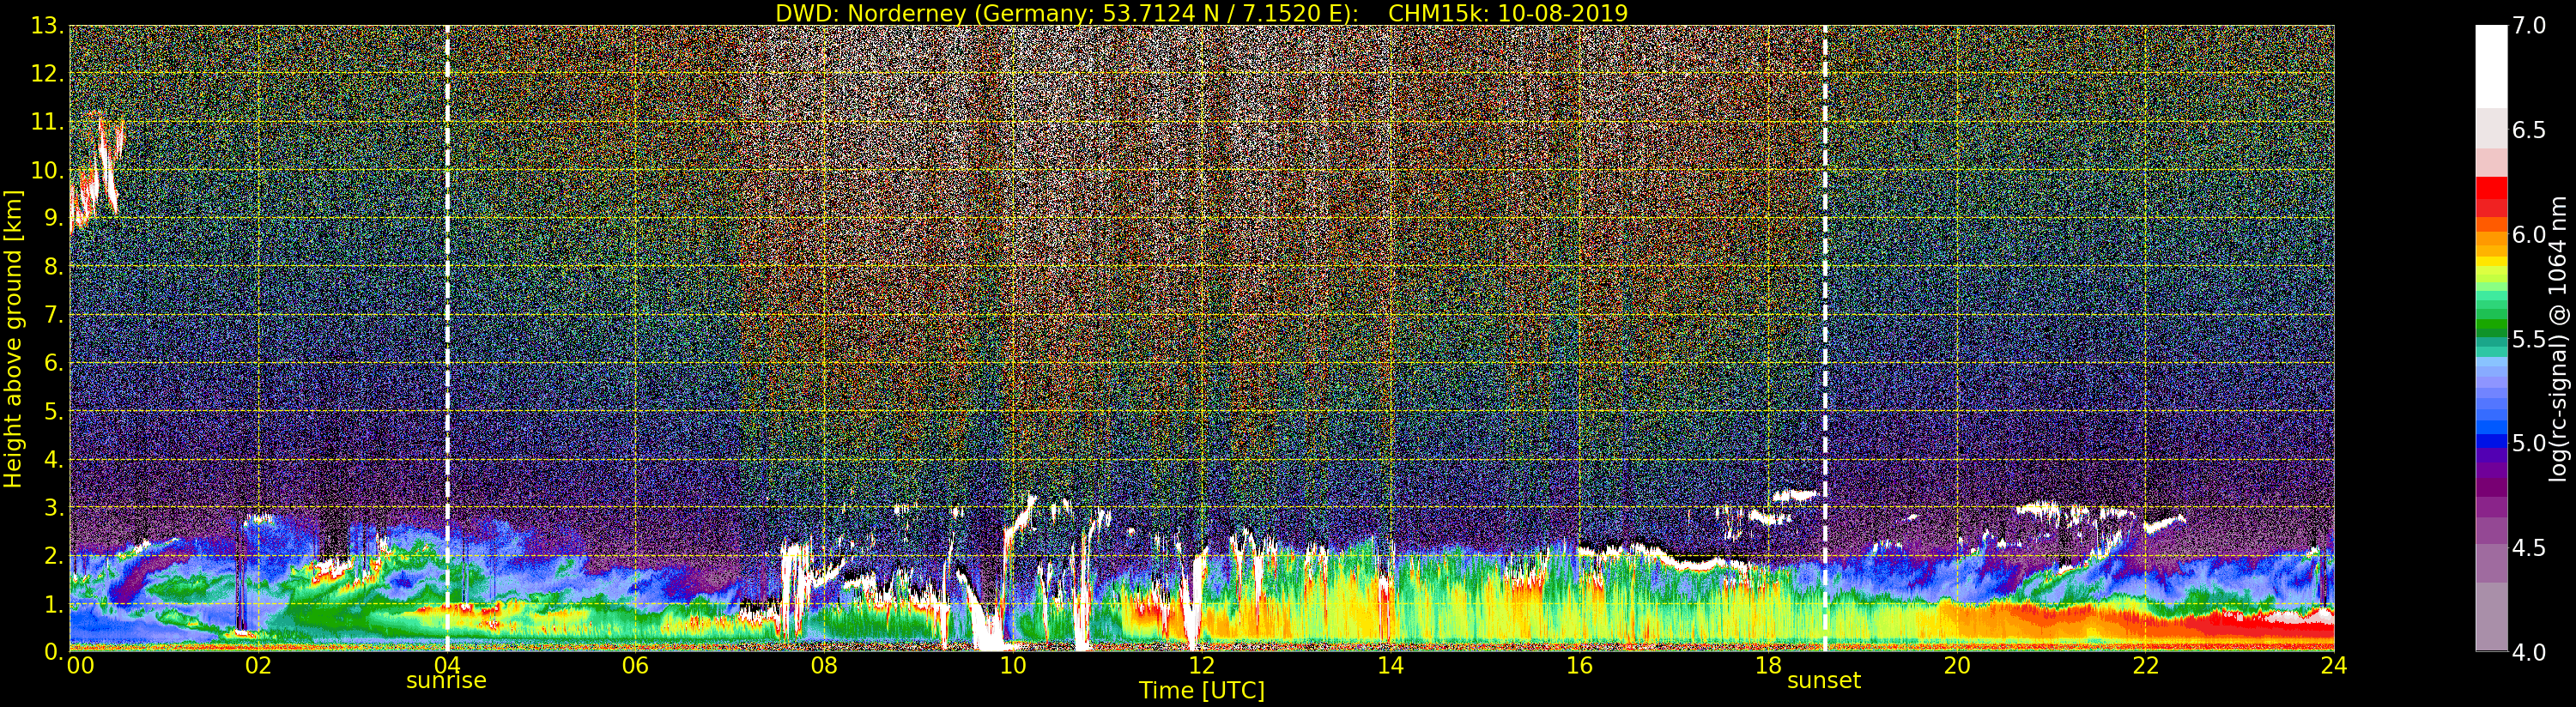Click the 'Height above ground [km]' axis label
2576x707 pixels.
click(x=13, y=338)
